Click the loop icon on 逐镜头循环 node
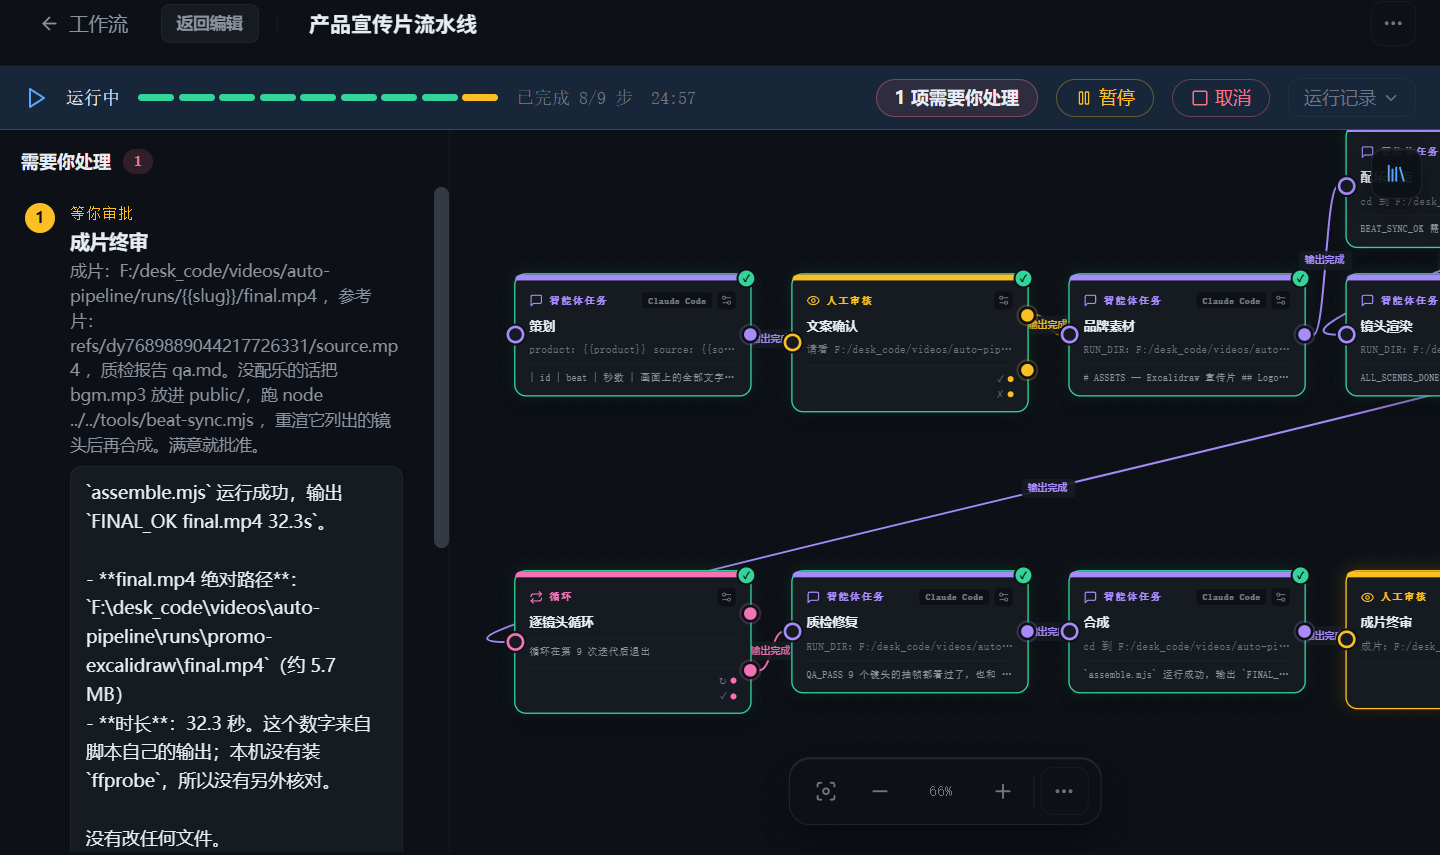Screen dimensions: 1440x855 pyautogui.click(x=536, y=597)
